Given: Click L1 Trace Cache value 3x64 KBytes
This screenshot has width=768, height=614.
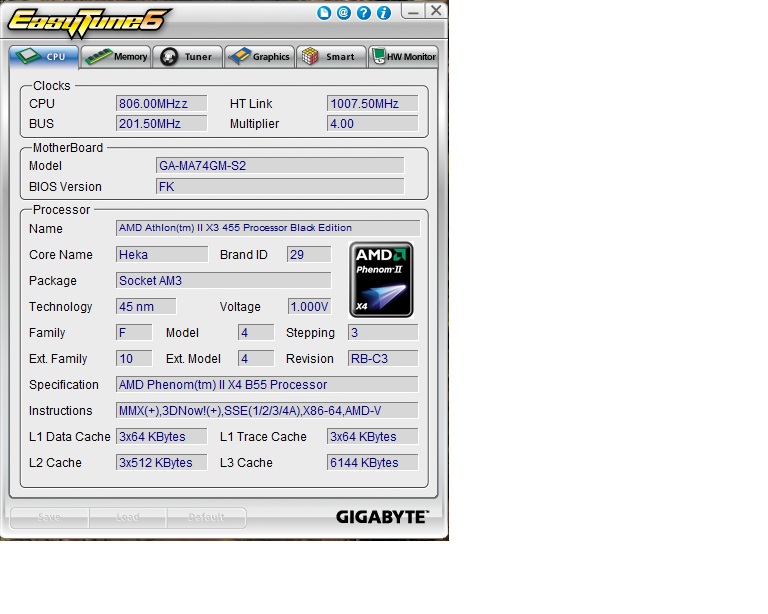Looking at the screenshot, I should pos(373,436).
